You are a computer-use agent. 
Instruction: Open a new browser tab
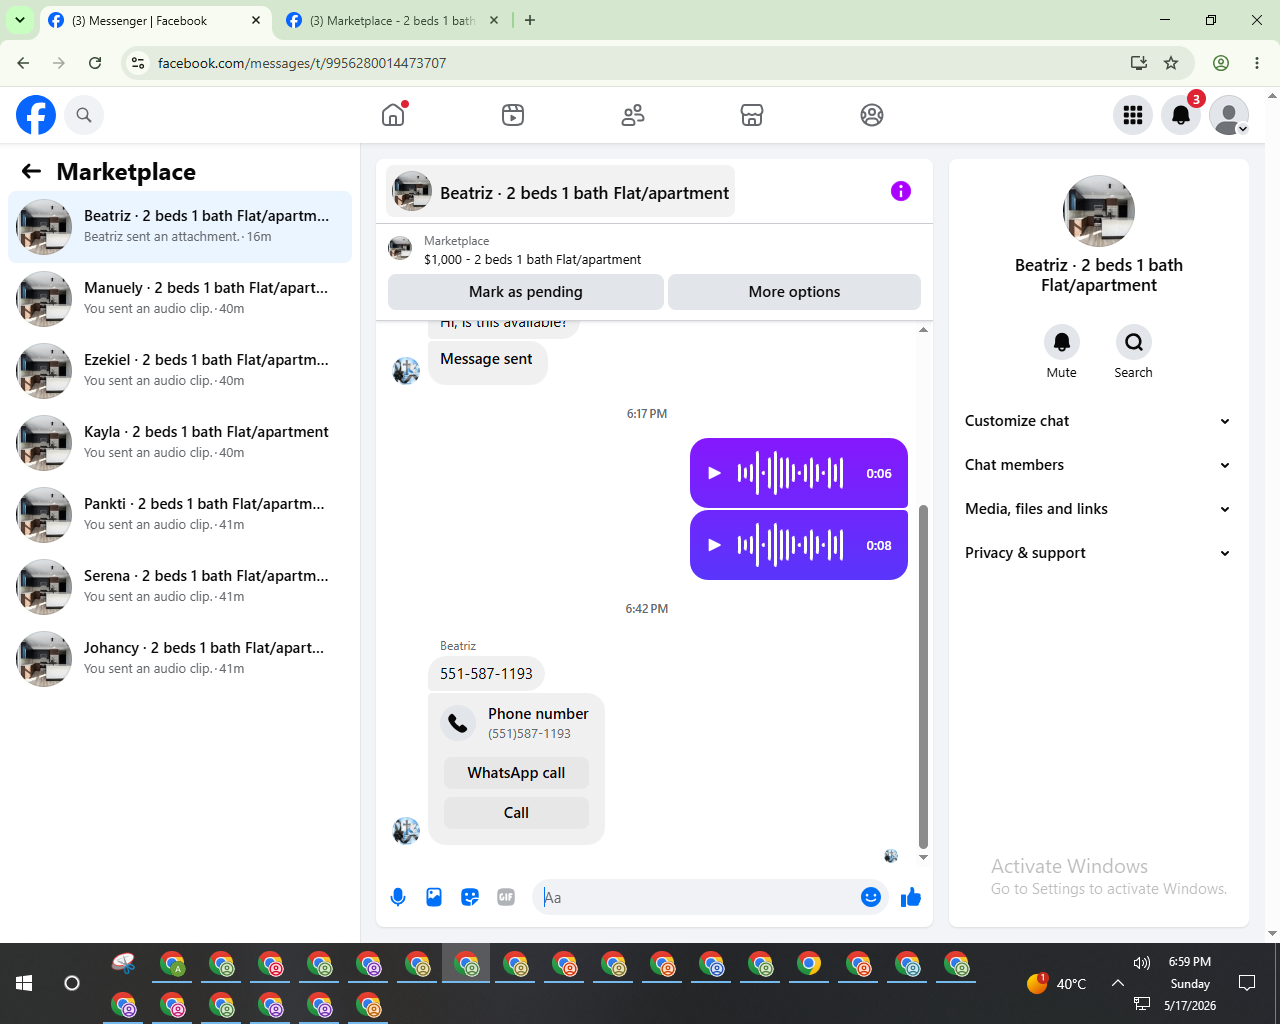(x=530, y=20)
